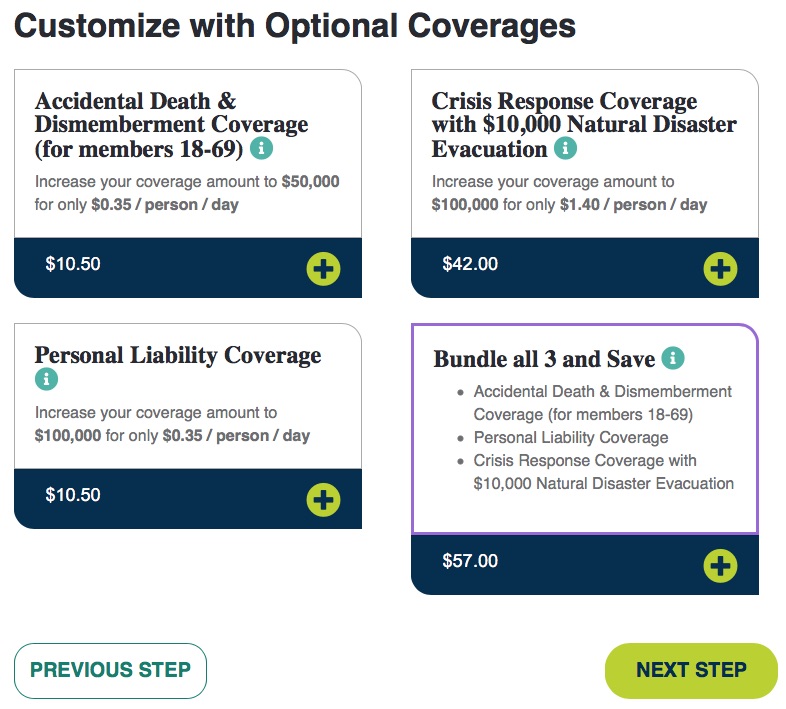
Task: Click the Customize with Optional Coverages heading
Action: point(295,26)
